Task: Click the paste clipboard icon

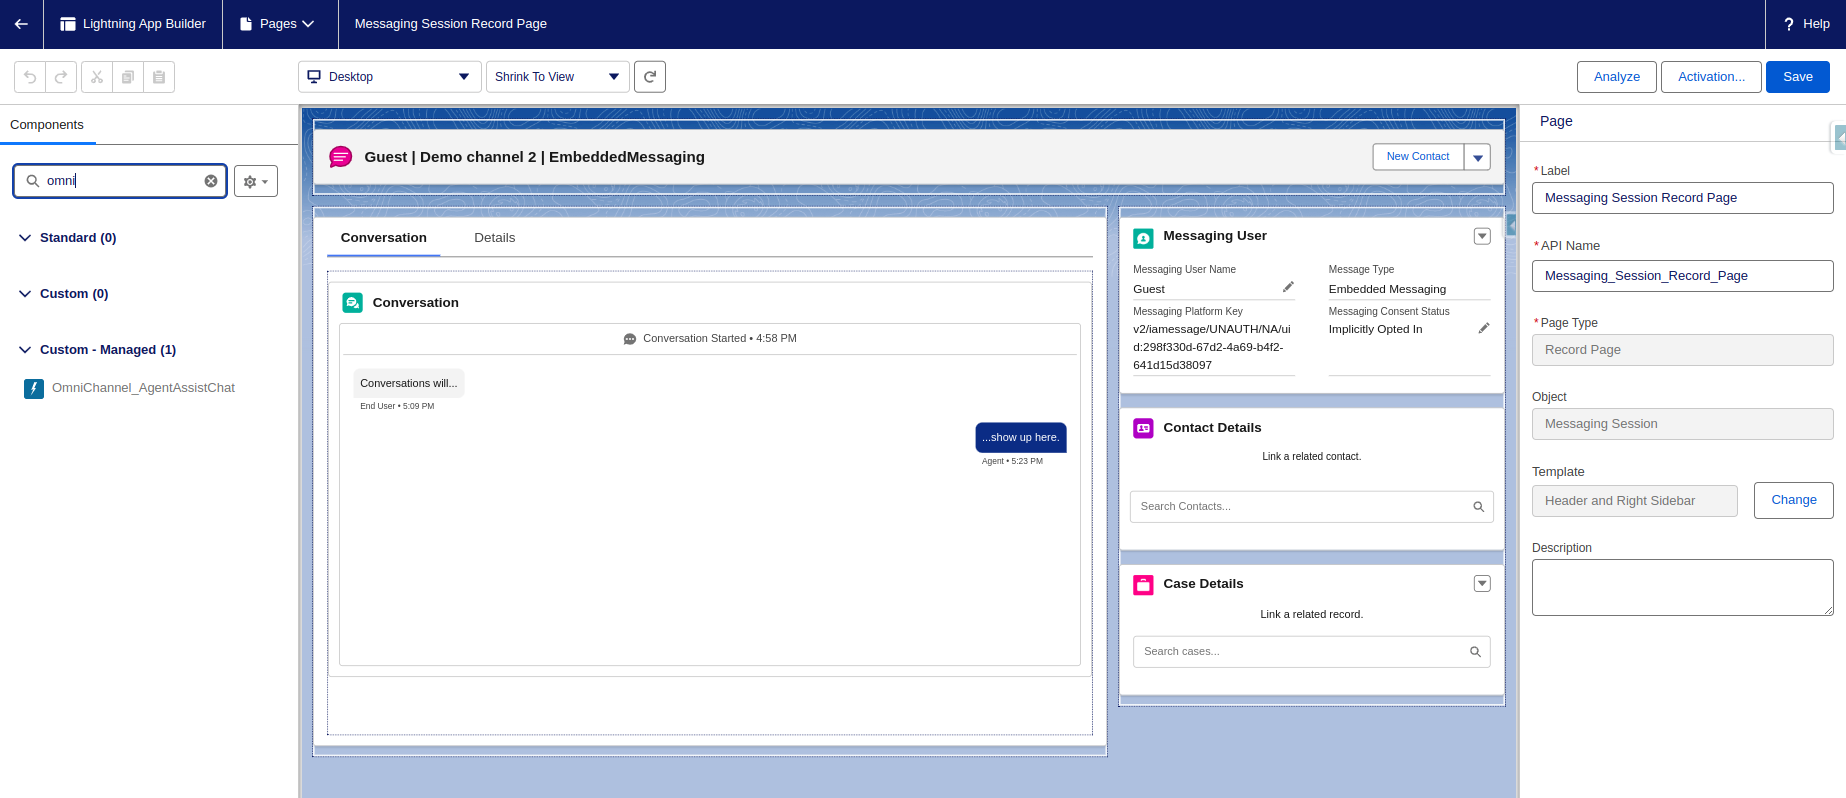Action: point(159,77)
